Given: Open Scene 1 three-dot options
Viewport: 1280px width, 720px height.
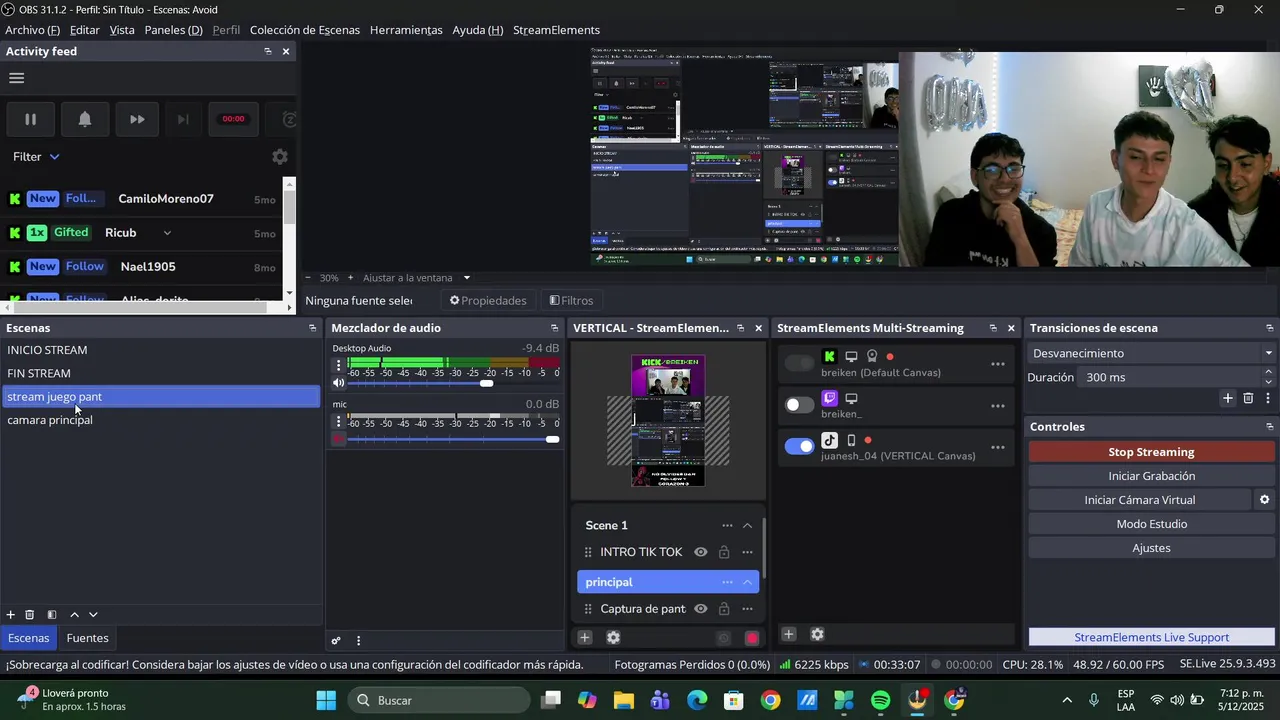Looking at the screenshot, I should click(727, 525).
